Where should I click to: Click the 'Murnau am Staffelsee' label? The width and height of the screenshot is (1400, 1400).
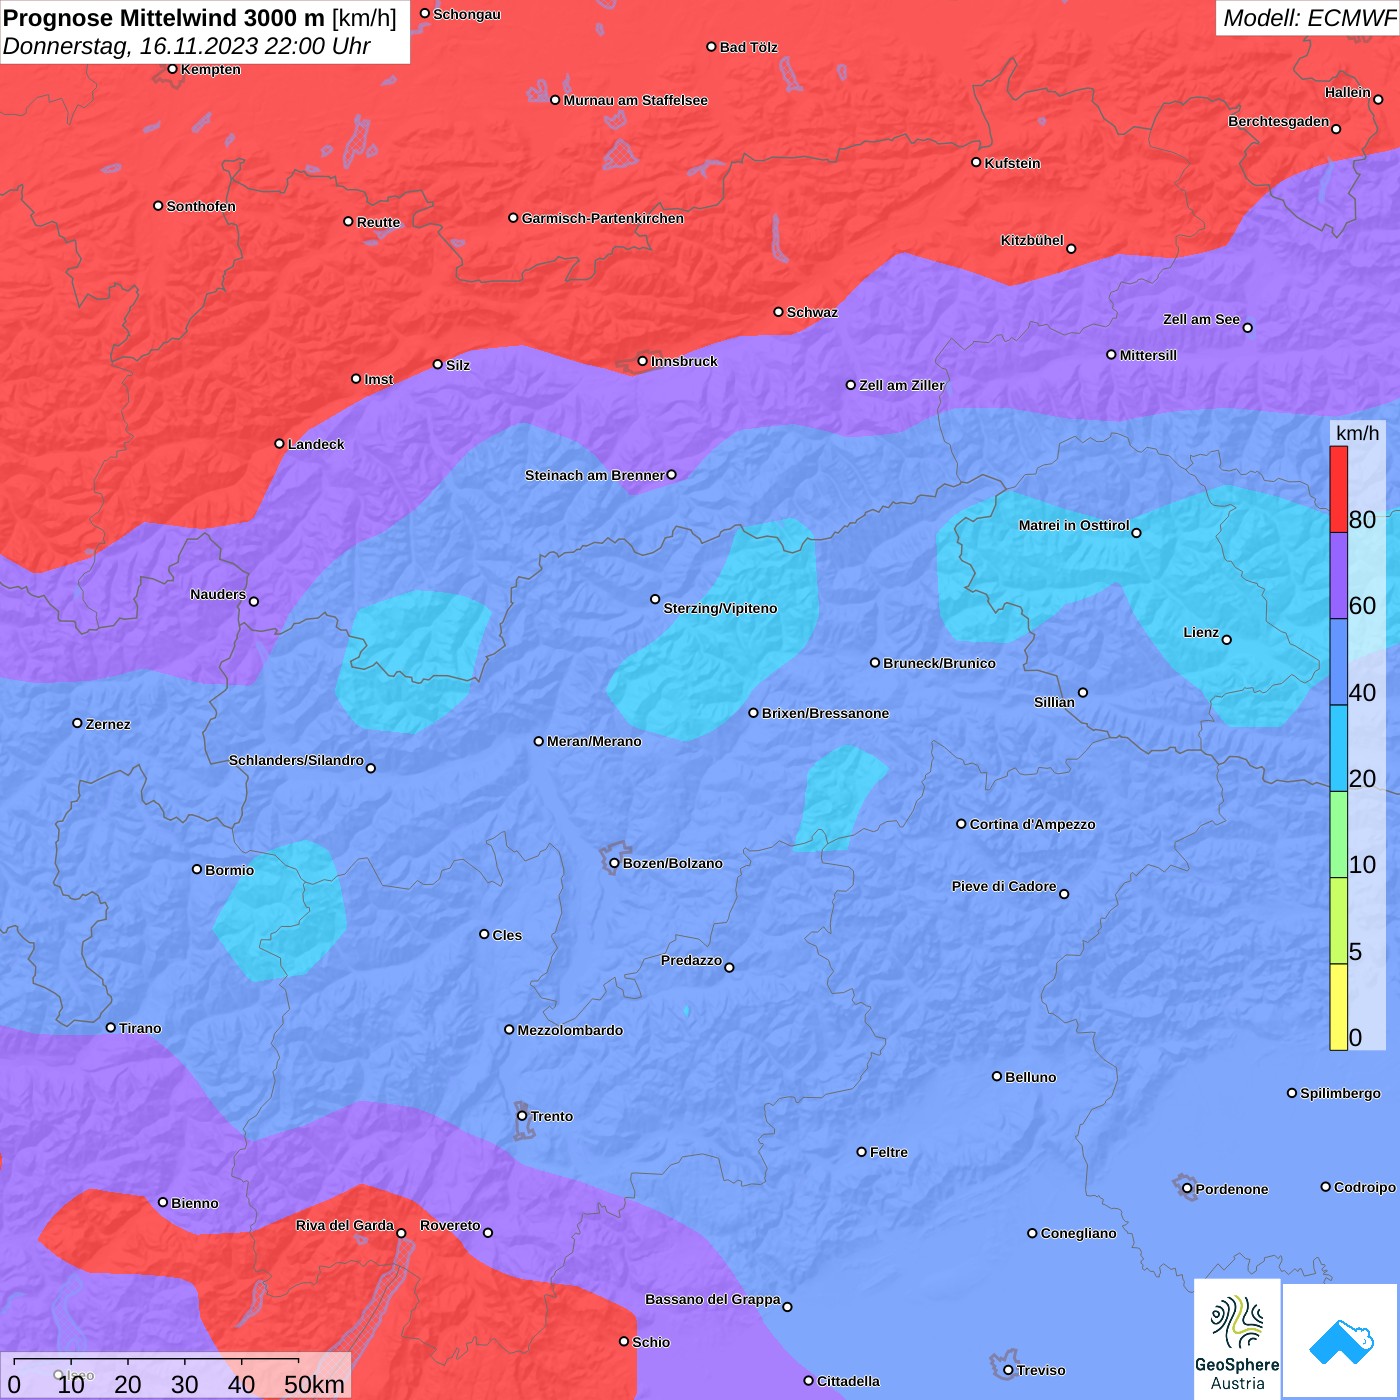[x=636, y=100]
